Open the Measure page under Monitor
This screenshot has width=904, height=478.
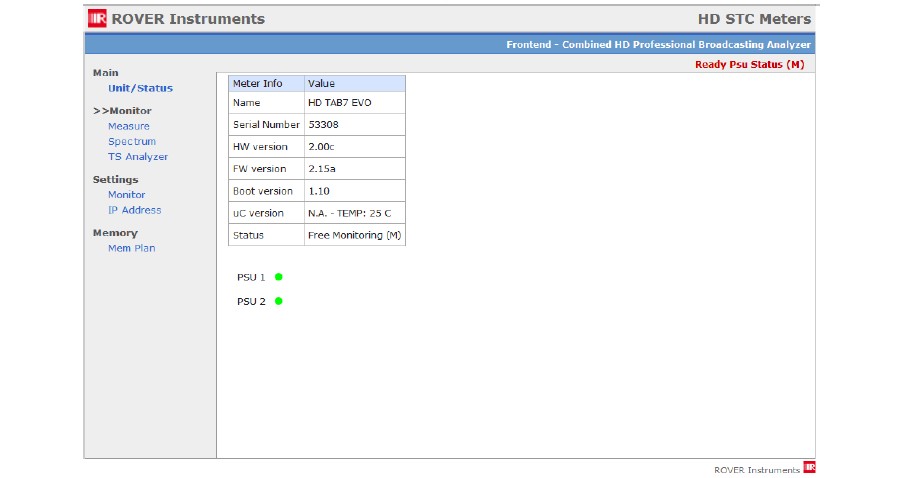coord(129,126)
